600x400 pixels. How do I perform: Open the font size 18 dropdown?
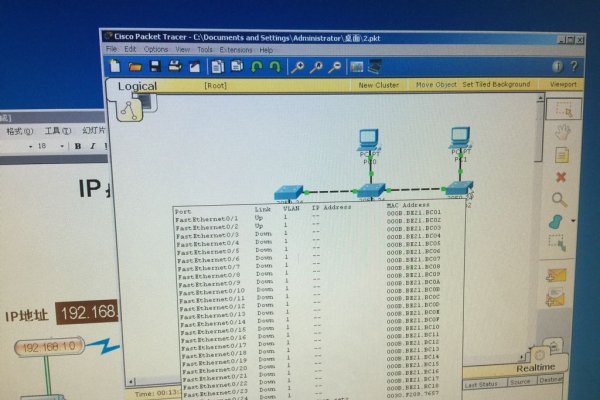(60, 146)
